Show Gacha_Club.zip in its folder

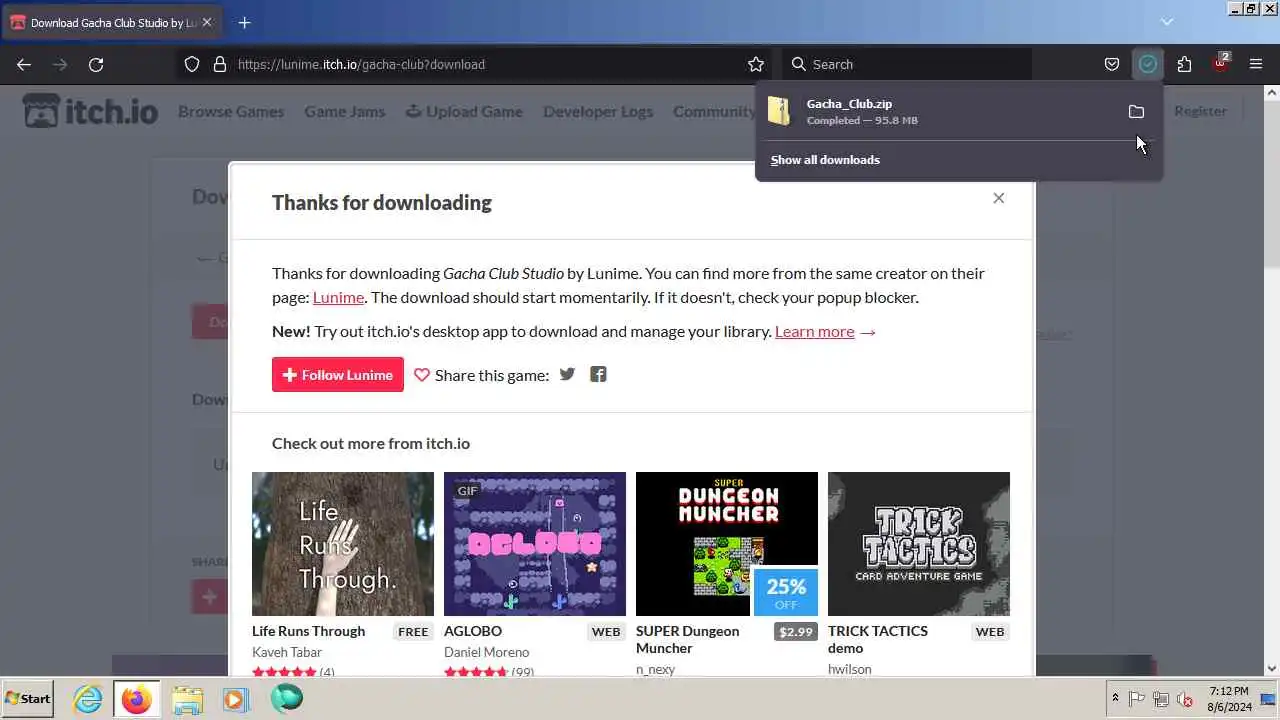(x=1136, y=112)
